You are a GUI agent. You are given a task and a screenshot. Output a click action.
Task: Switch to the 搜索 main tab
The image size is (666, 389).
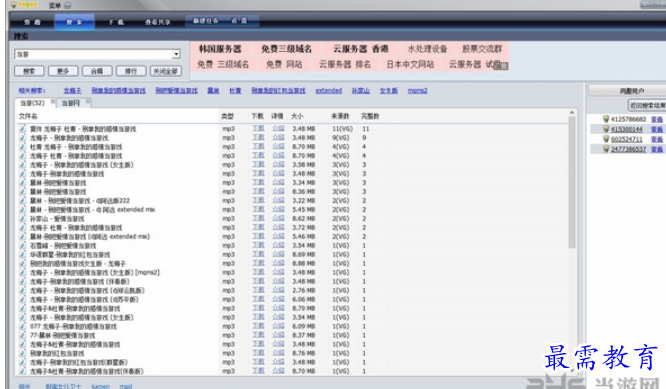(74, 22)
